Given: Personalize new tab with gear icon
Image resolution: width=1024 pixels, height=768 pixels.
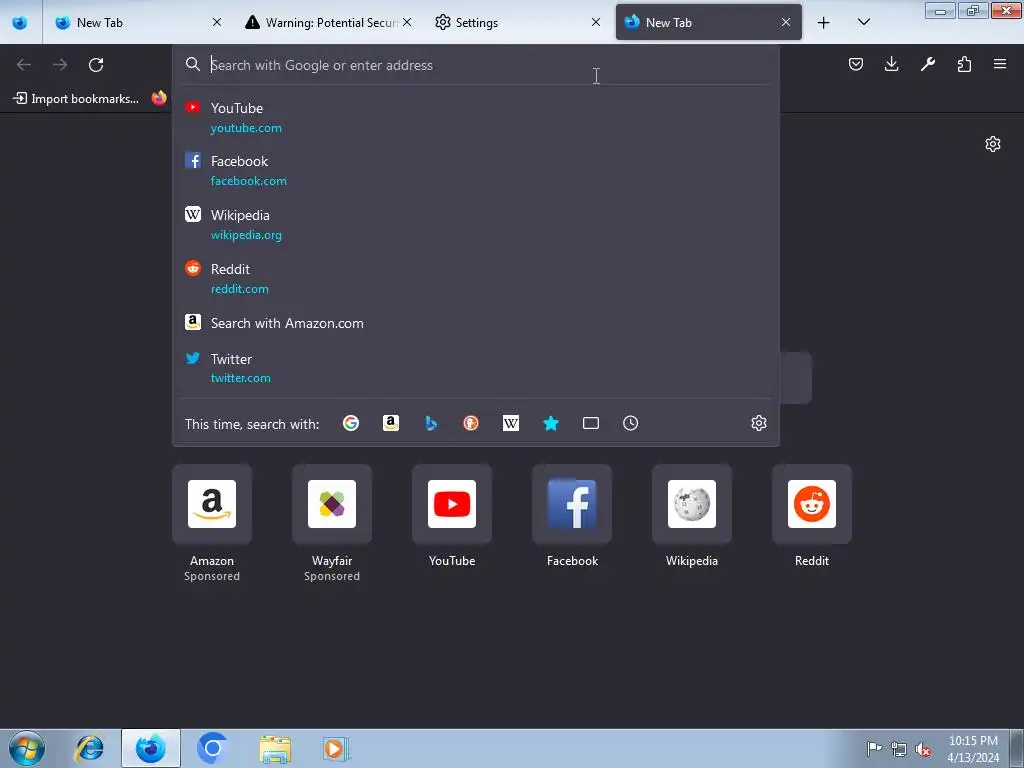Looking at the screenshot, I should coord(993,144).
